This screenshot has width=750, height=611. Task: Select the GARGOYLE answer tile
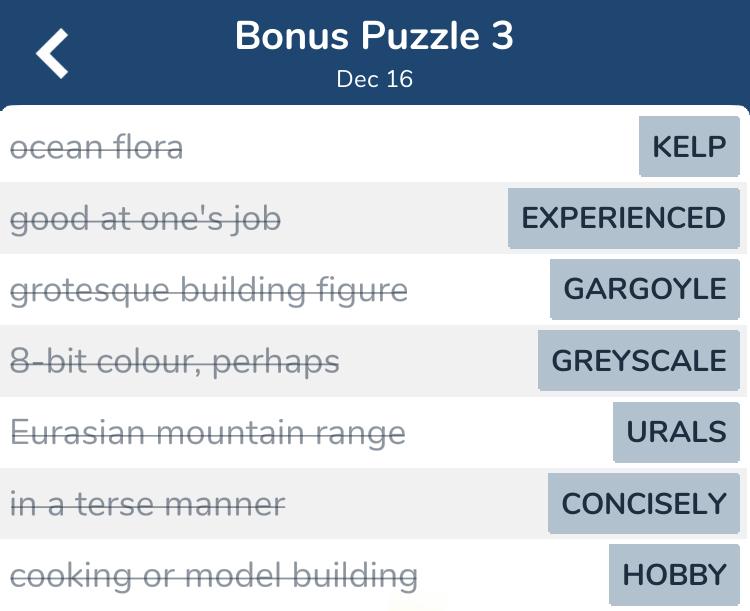(x=645, y=289)
